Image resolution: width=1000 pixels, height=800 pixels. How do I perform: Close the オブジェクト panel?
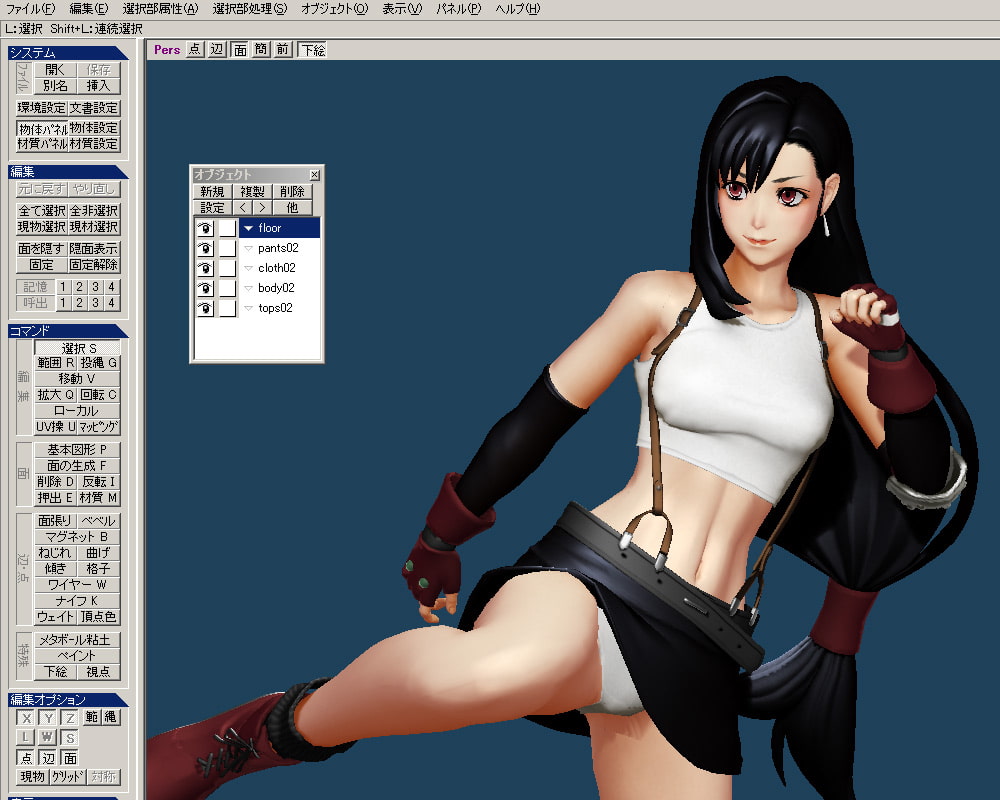[x=314, y=175]
